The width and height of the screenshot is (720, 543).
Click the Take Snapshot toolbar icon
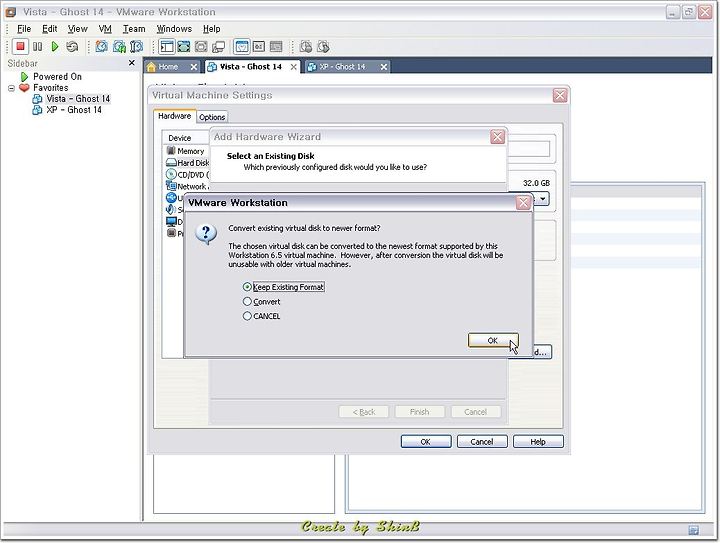click(101, 46)
